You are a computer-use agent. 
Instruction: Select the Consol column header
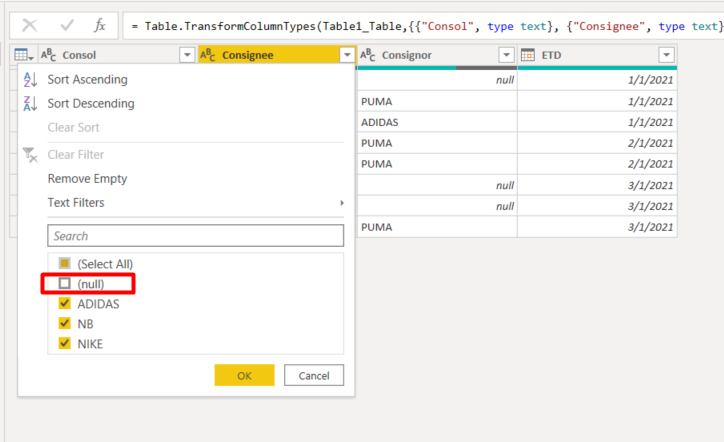[x=118, y=55]
